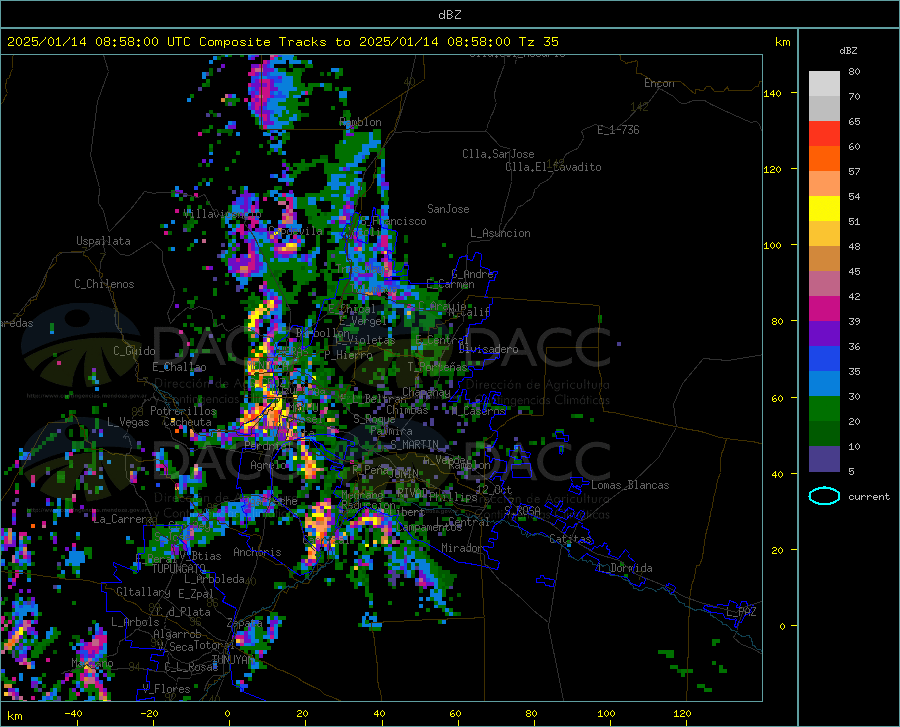Click the dBZ title at top
Image resolution: width=900 pixels, height=727 pixels.
point(449,15)
